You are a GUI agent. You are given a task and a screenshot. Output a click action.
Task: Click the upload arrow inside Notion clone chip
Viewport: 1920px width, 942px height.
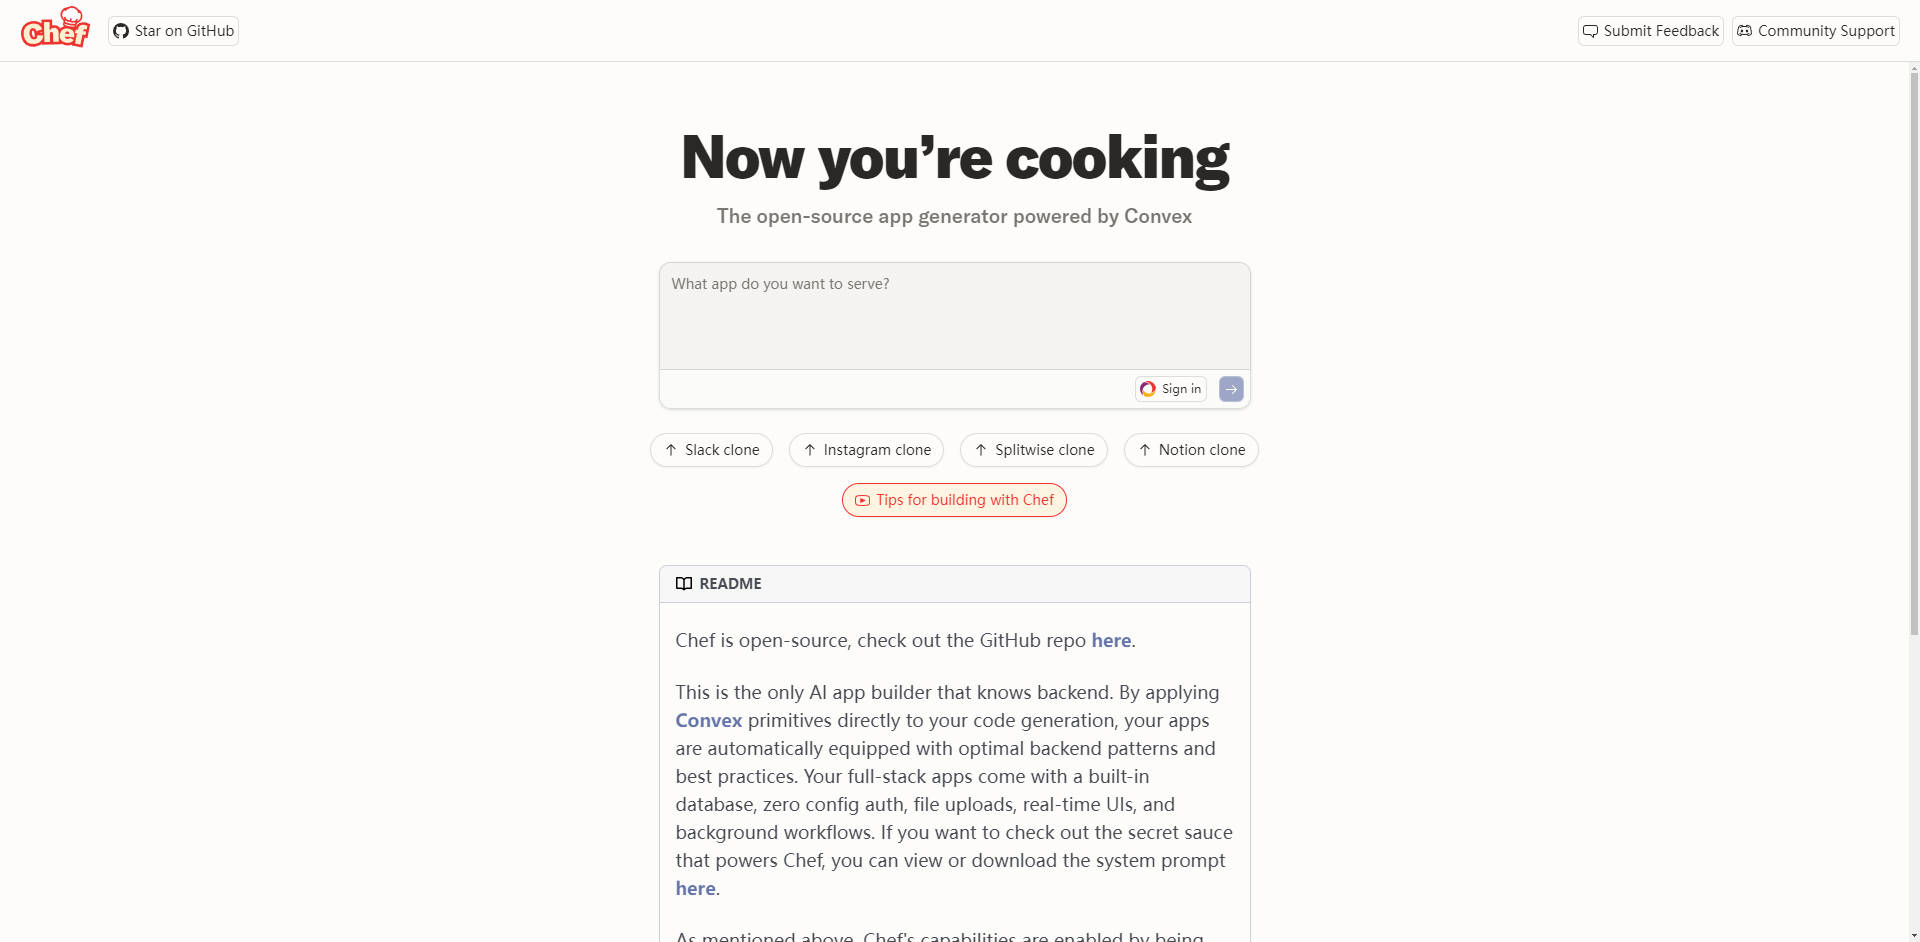pos(1145,450)
